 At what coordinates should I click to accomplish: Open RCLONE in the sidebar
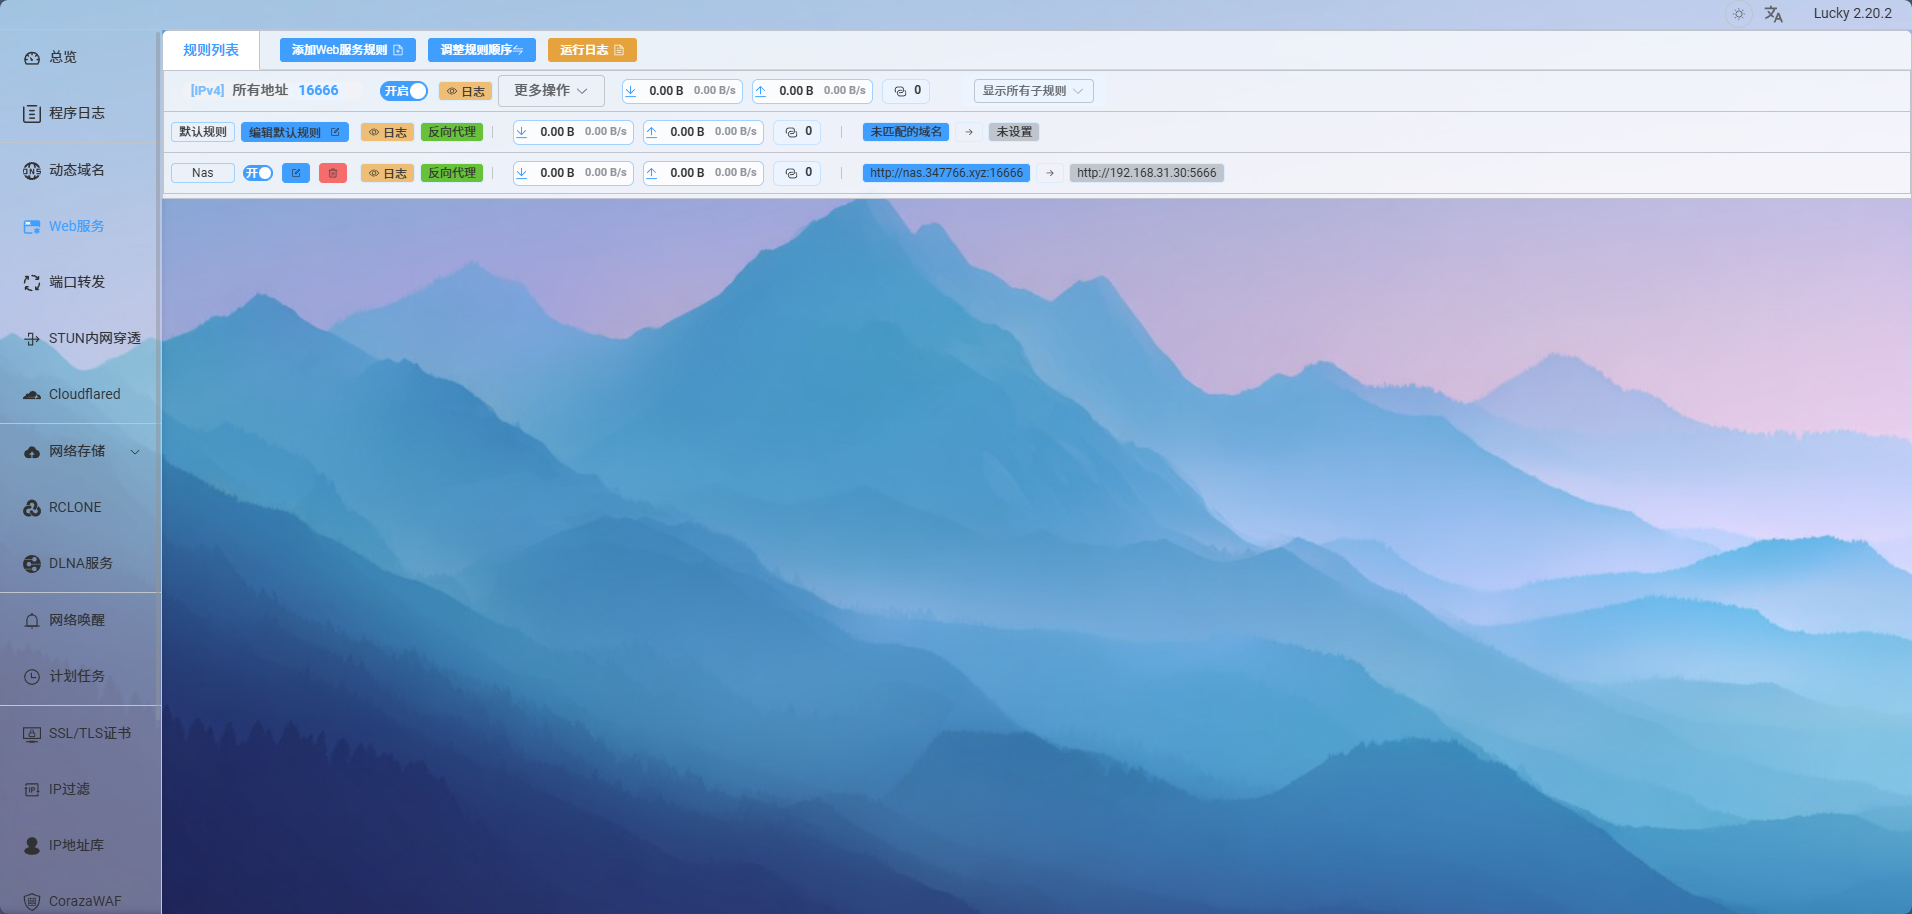(x=75, y=507)
